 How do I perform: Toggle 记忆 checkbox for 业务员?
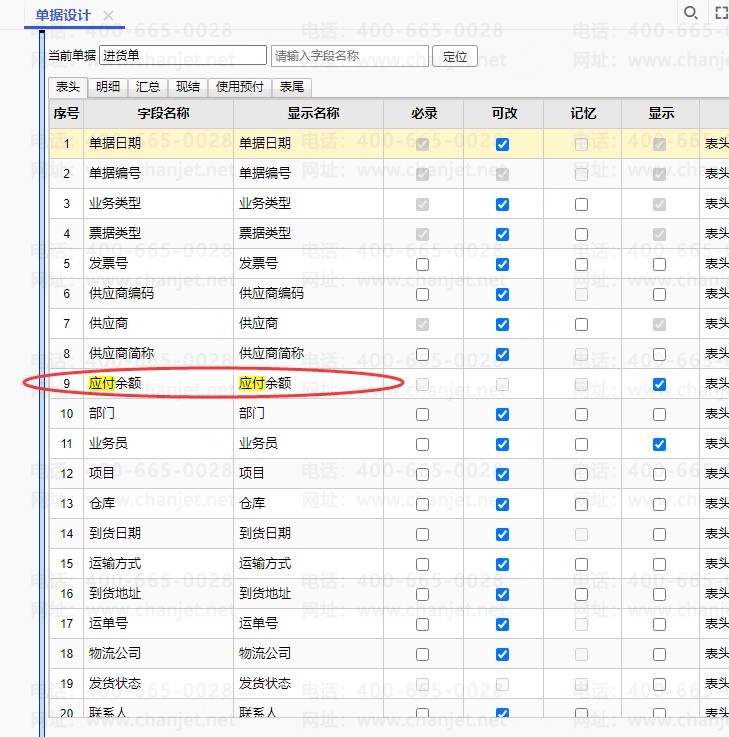pyautogui.click(x=581, y=444)
